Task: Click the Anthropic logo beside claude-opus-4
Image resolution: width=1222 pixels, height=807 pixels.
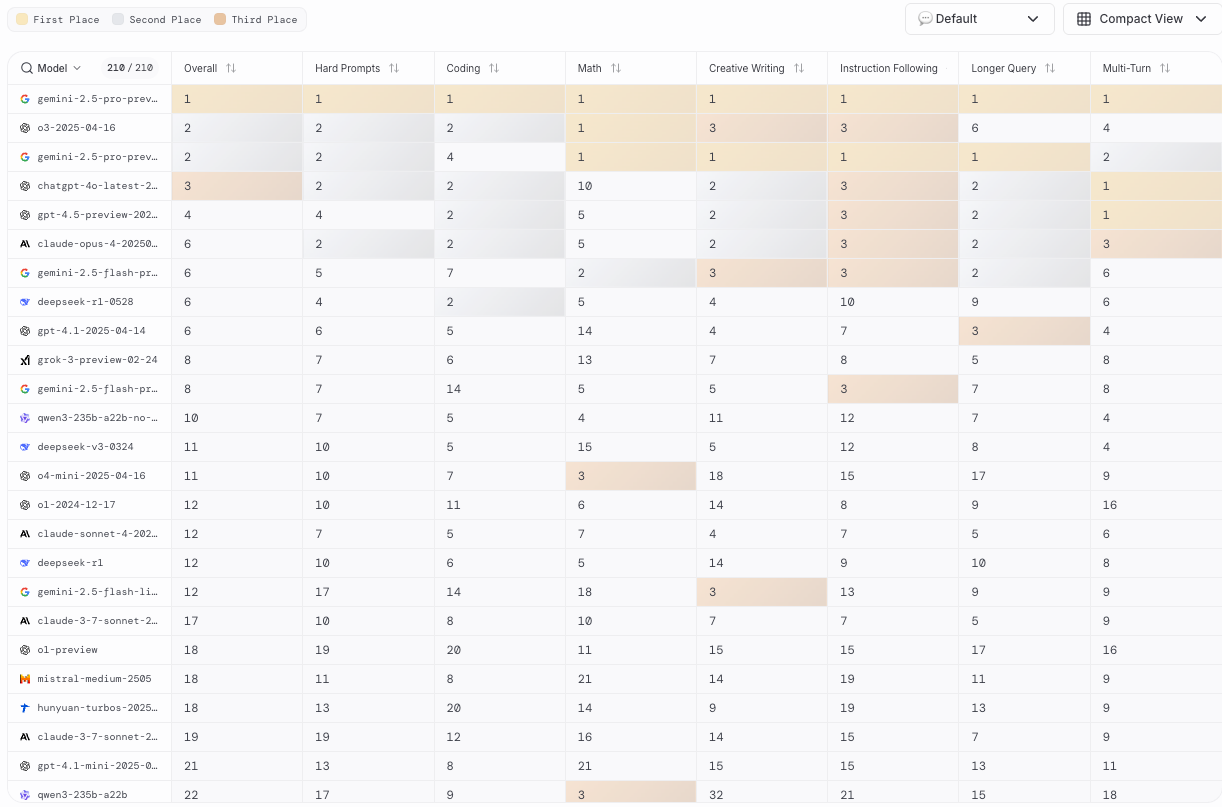Action: (x=25, y=244)
